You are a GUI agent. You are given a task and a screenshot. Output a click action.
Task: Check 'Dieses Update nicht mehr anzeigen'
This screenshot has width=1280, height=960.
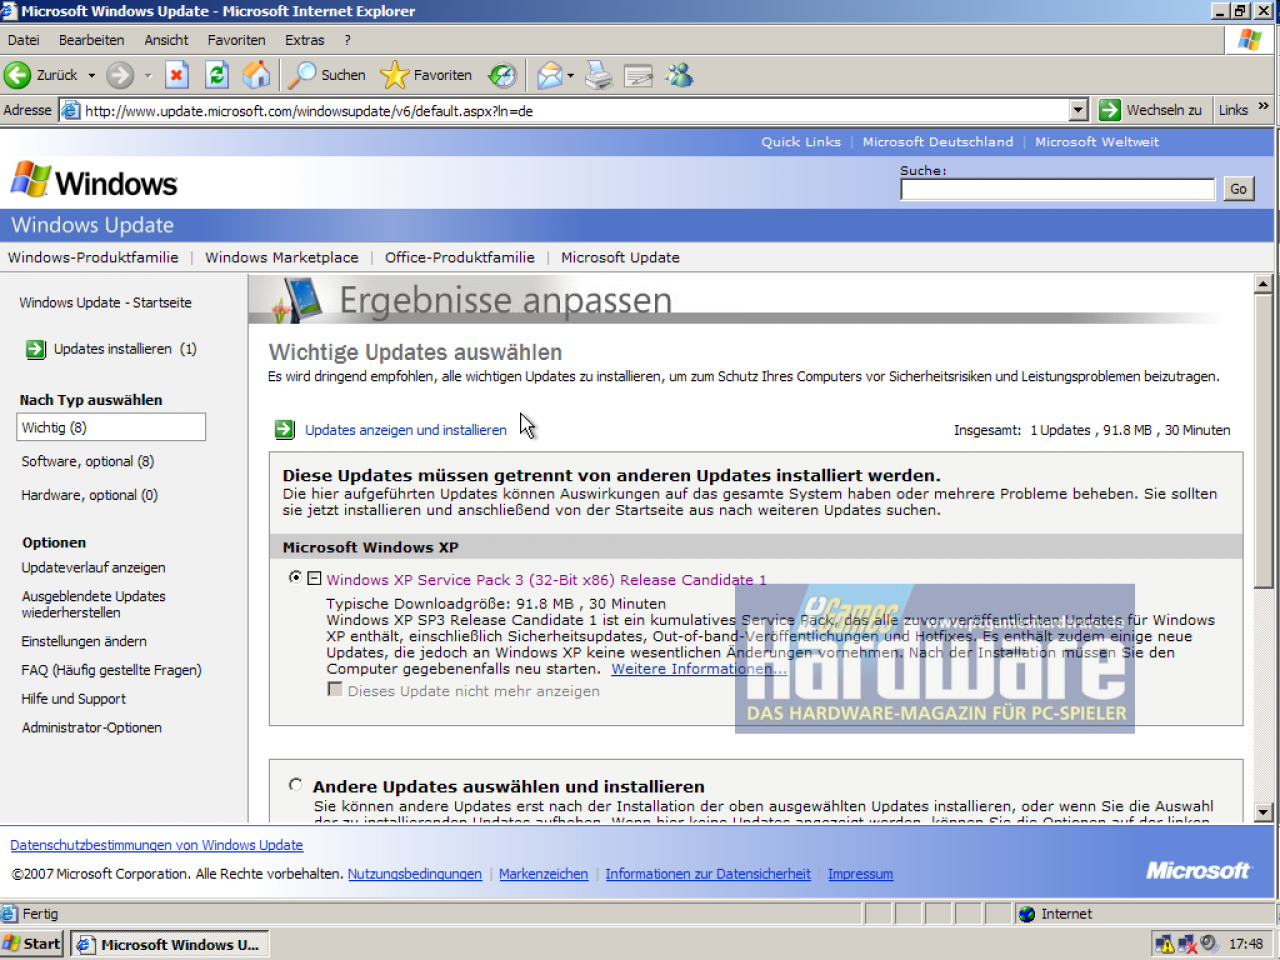[x=335, y=689]
